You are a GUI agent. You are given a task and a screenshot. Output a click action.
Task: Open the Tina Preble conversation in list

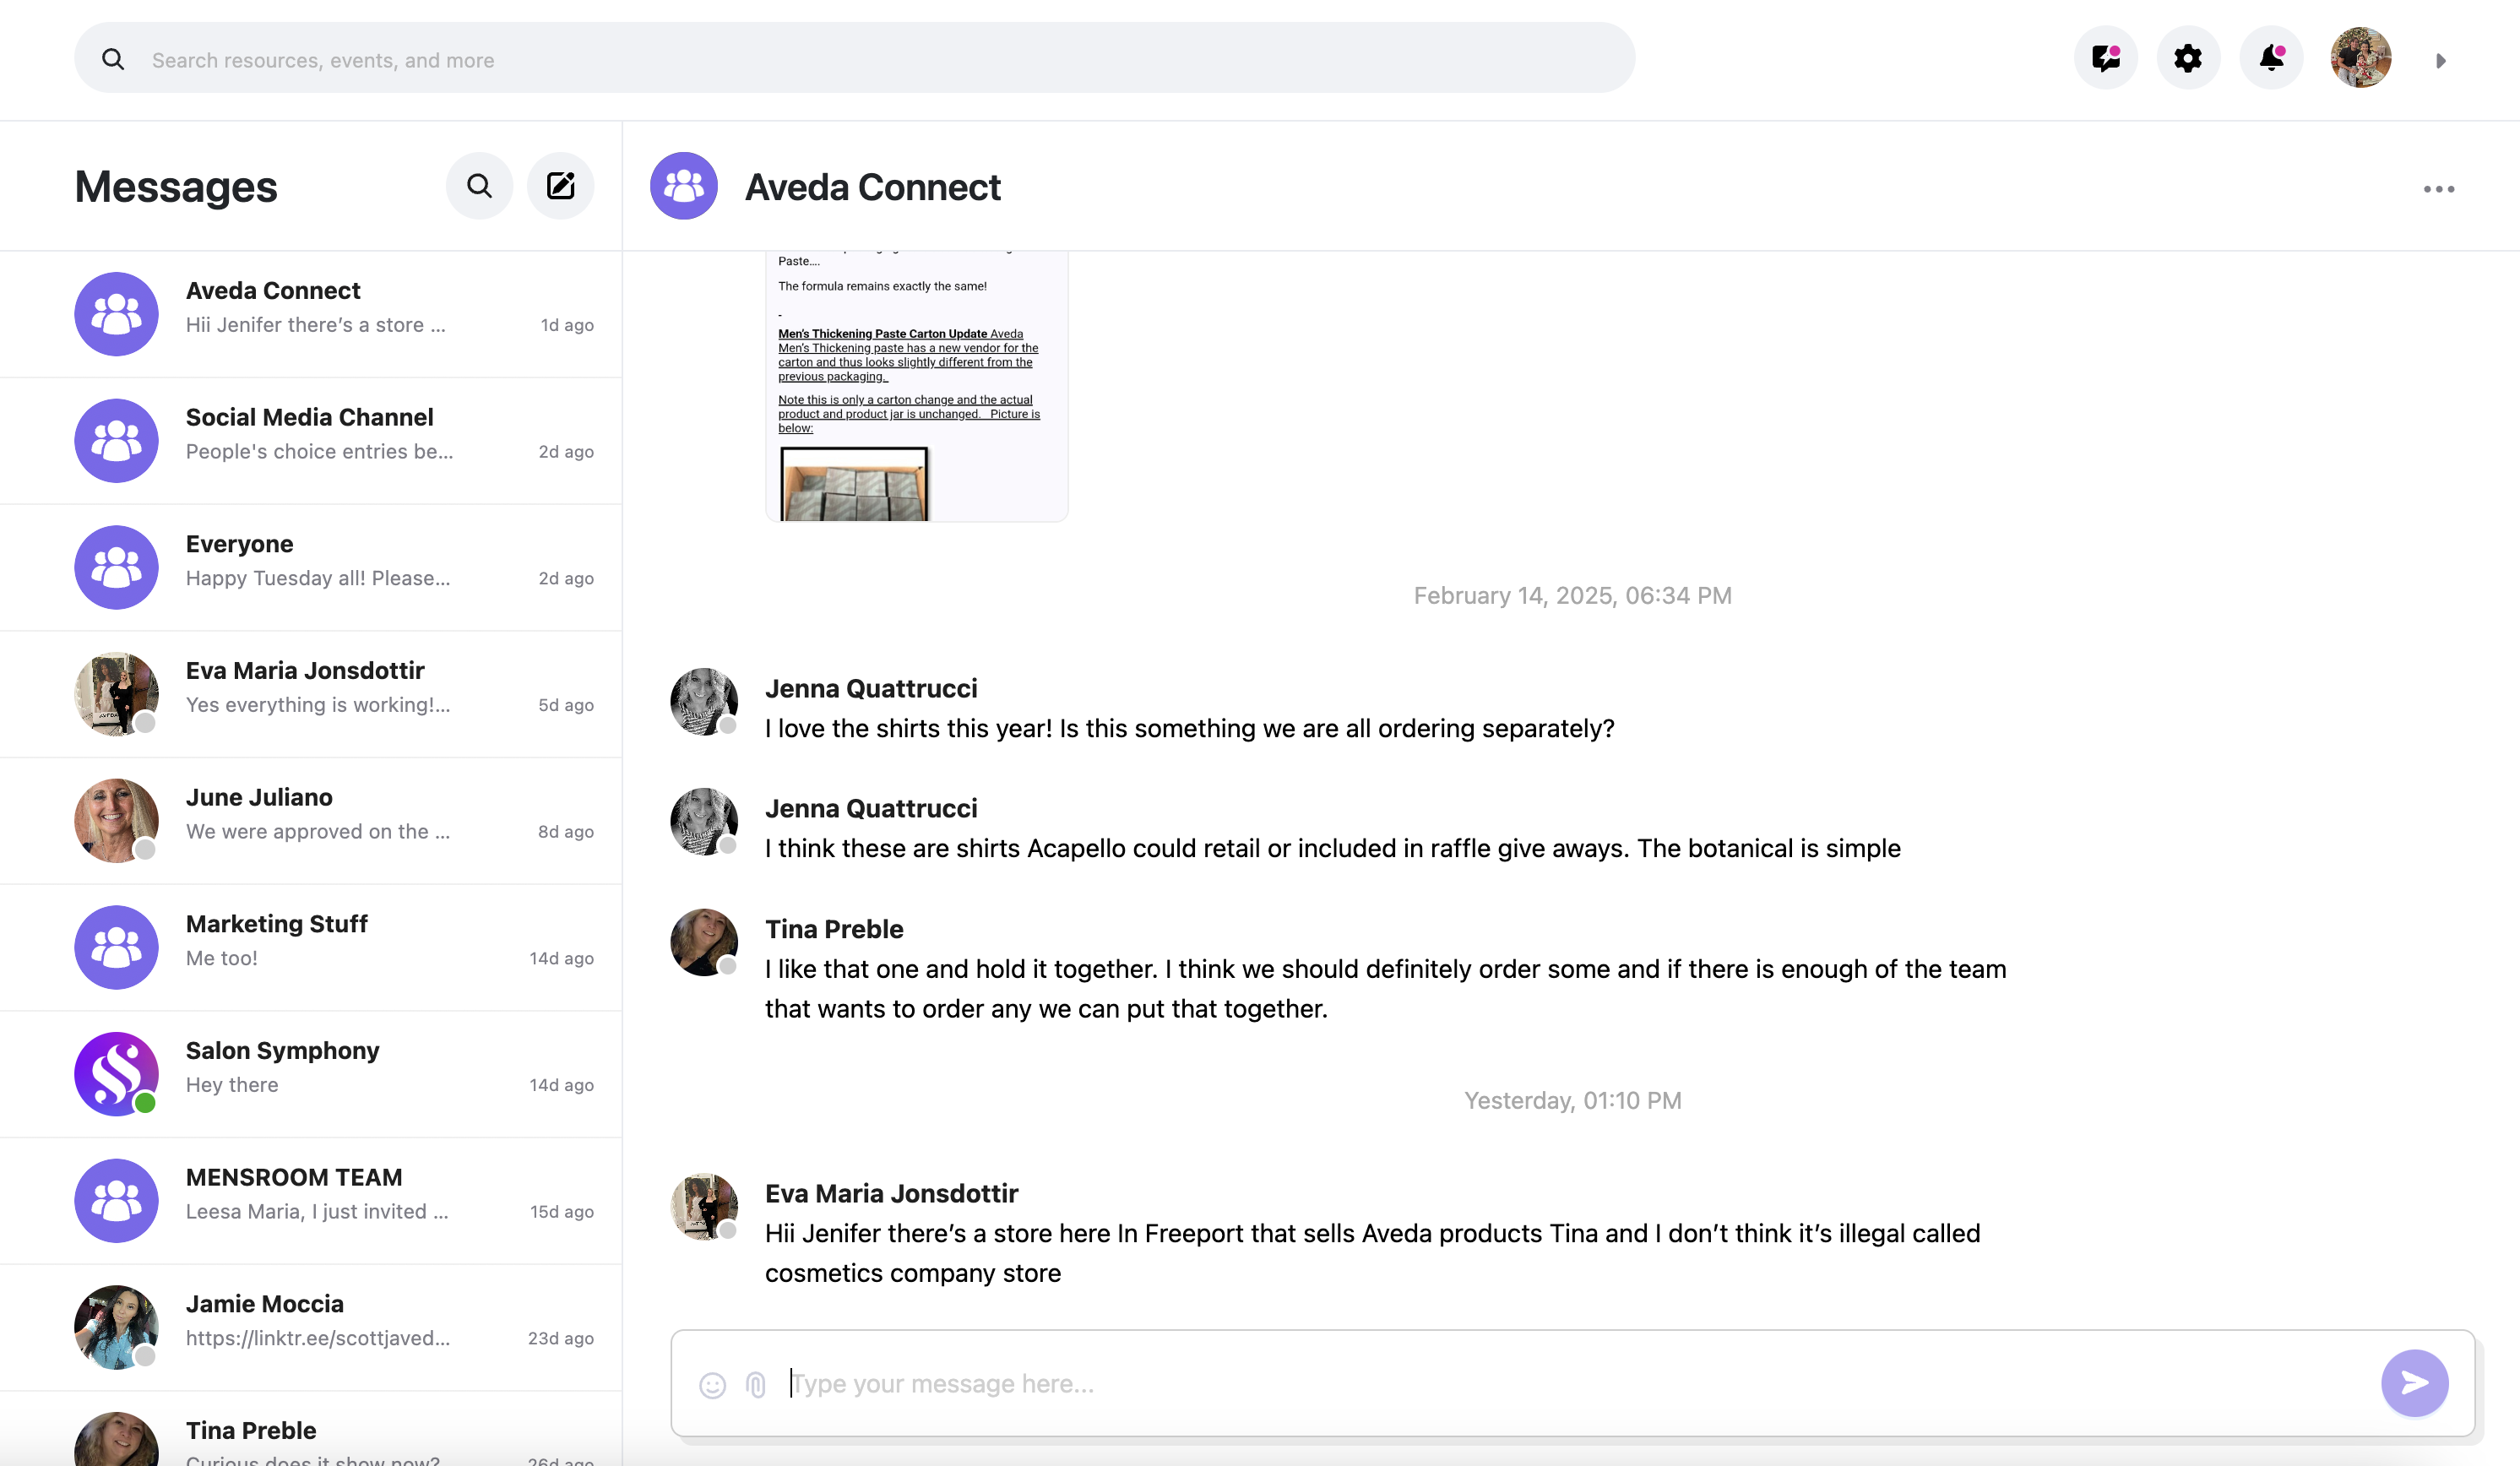(311, 1430)
